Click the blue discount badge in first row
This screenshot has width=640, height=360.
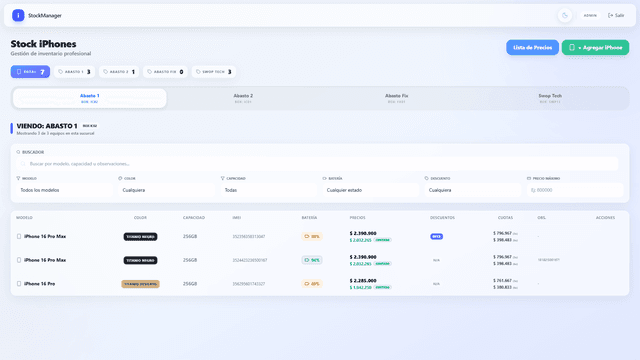pyautogui.click(x=436, y=237)
